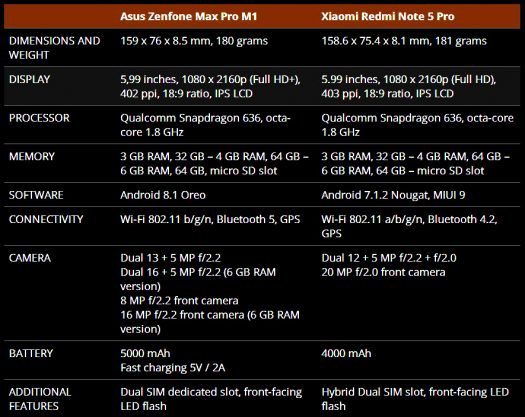Select the Fast charging 5V / 2A text
Image resolution: width=525 pixels, height=417 pixels.
click(x=173, y=368)
